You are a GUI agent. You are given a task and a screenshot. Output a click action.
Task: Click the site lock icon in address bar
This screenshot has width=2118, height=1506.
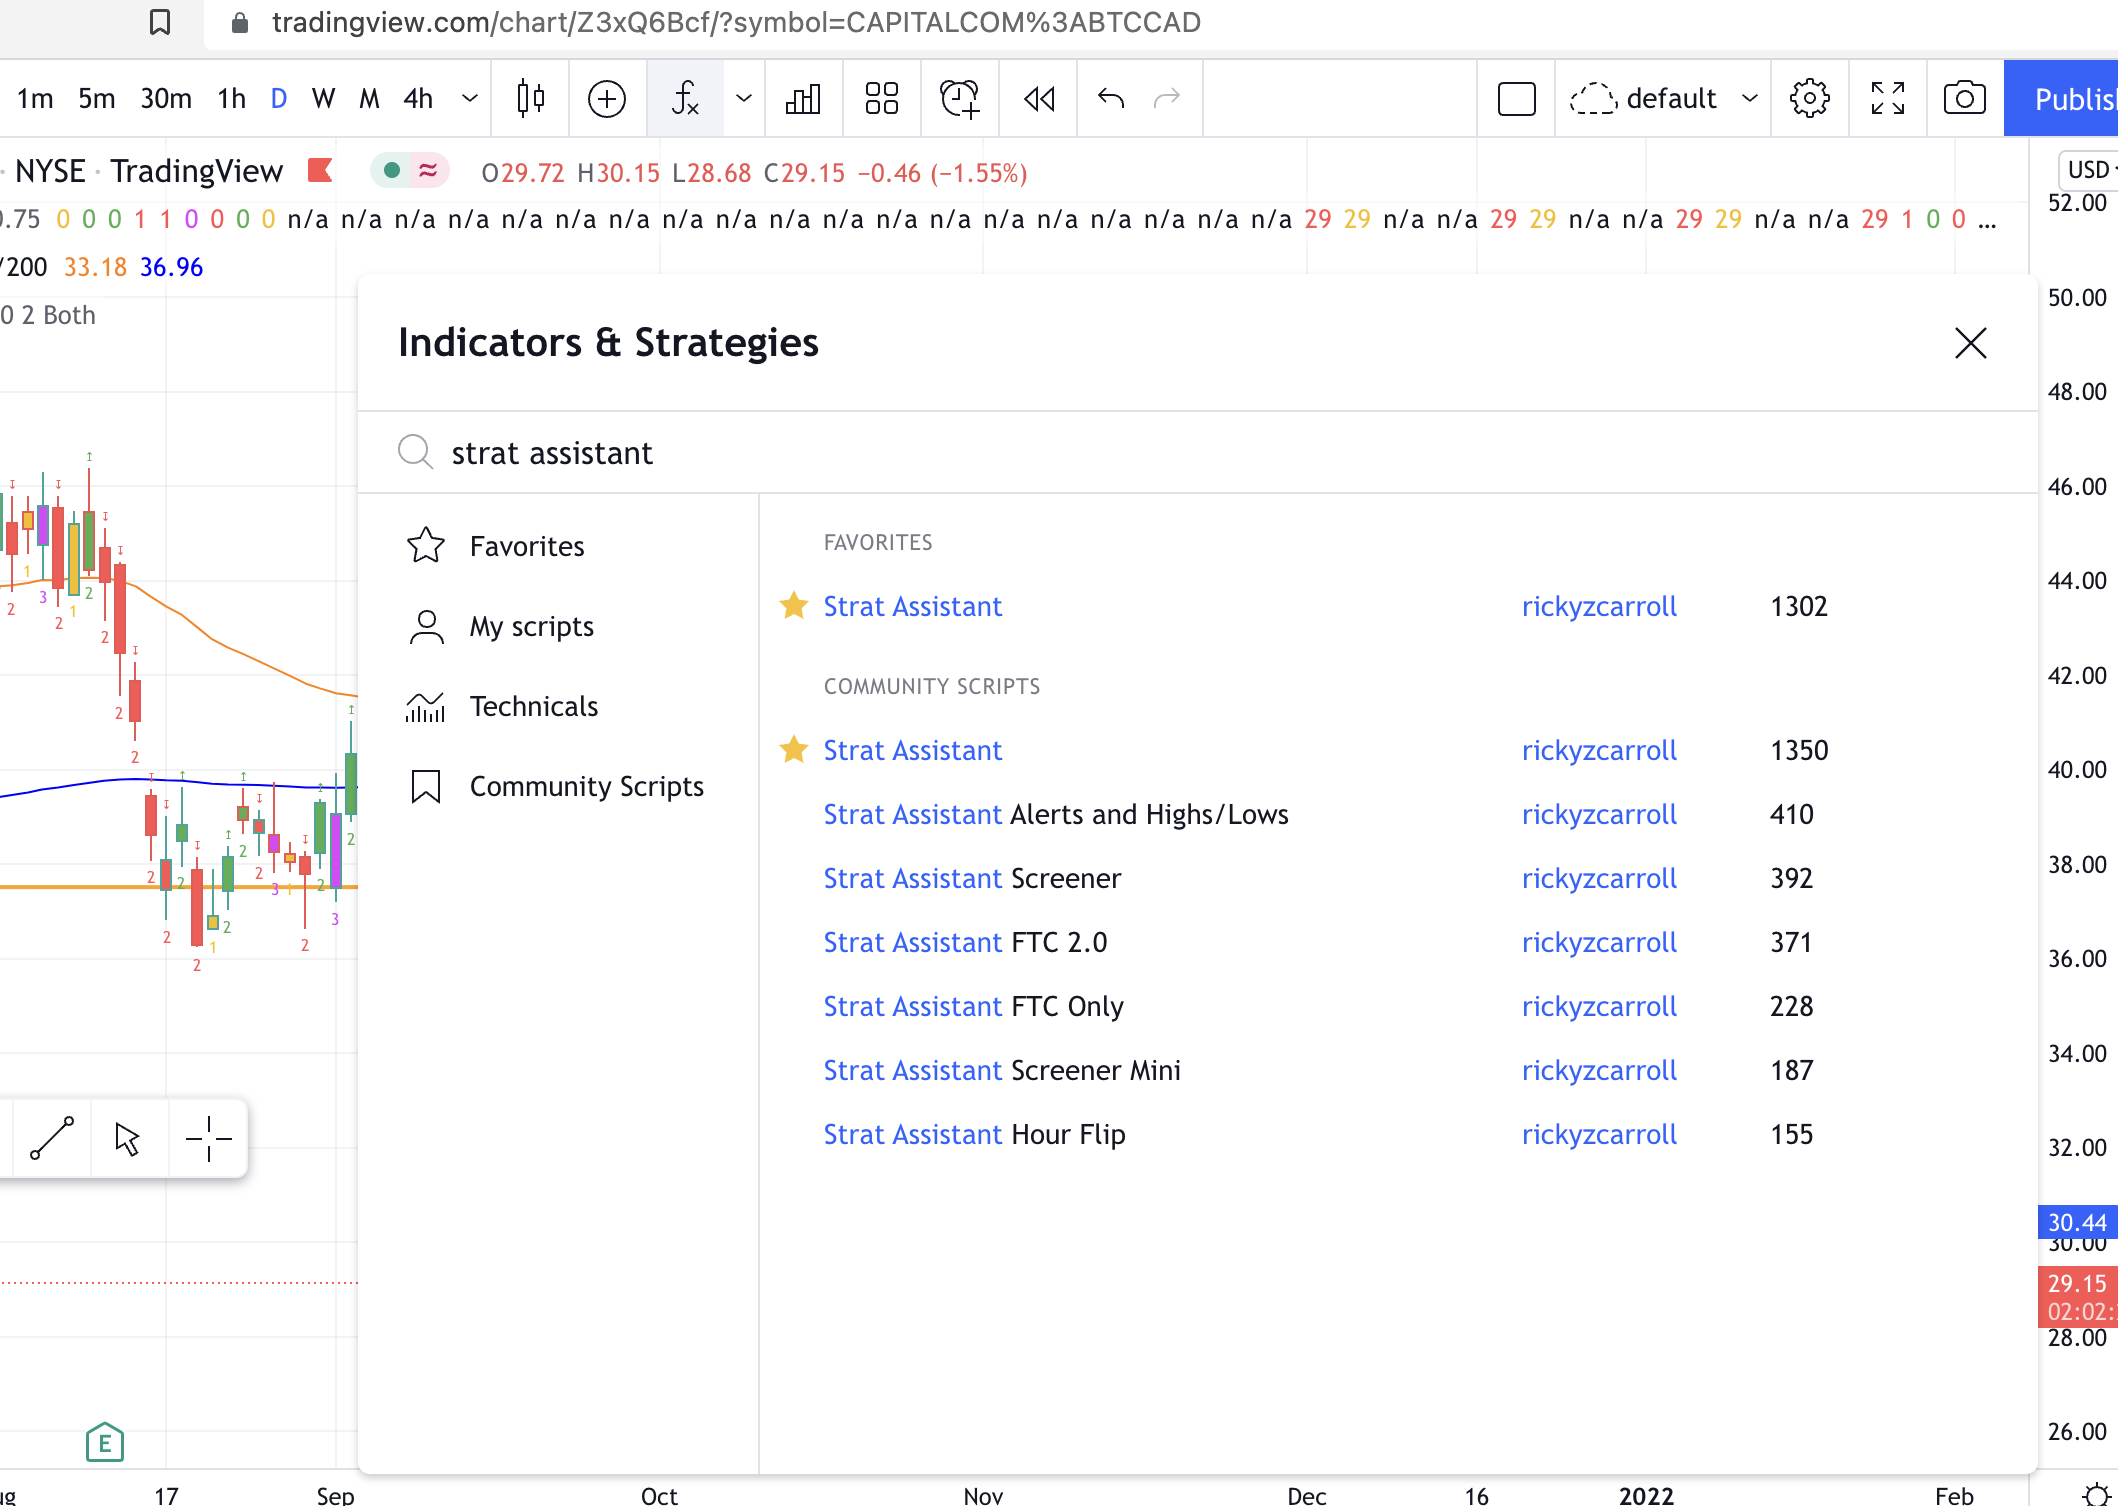click(x=239, y=22)
